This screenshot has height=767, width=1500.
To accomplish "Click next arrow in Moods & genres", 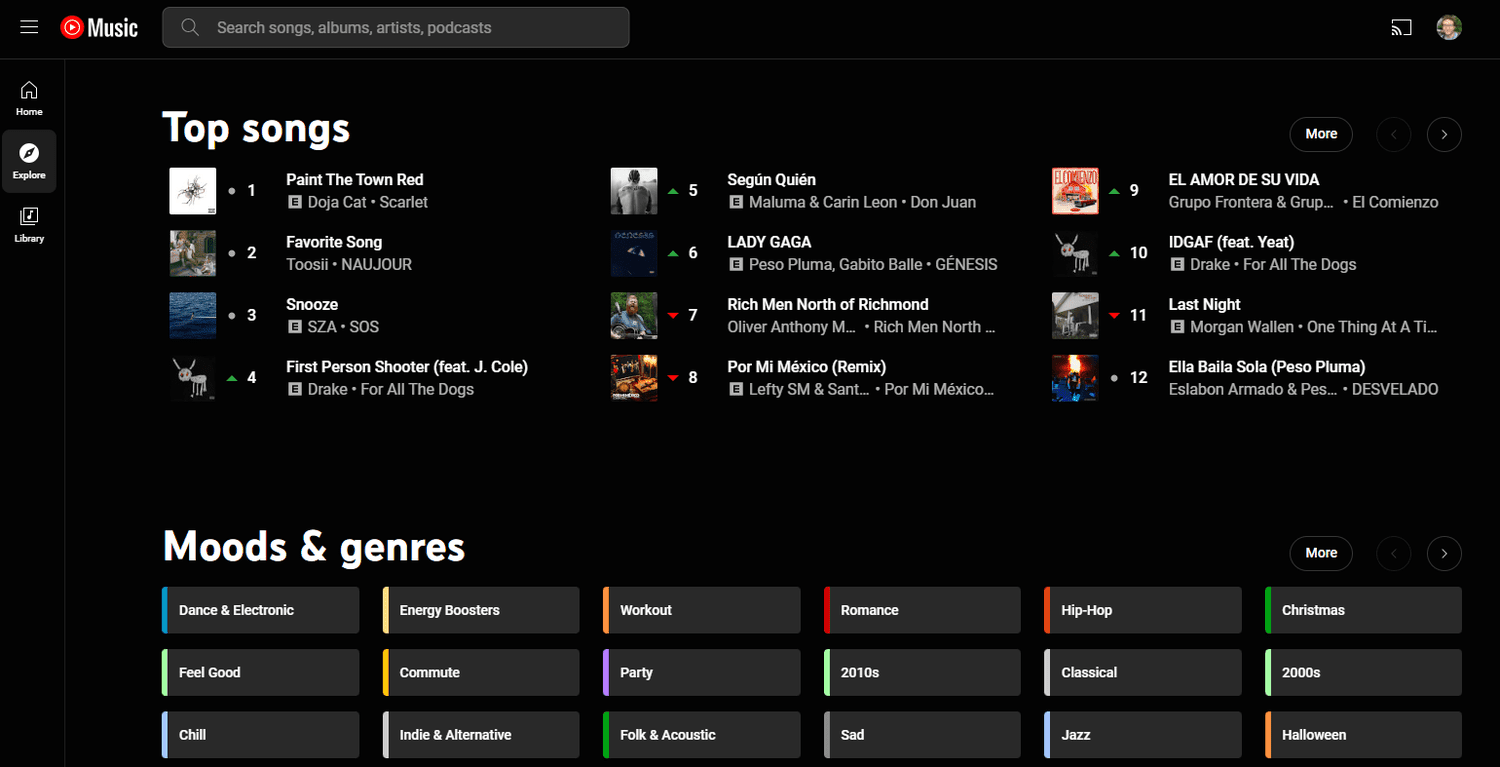I will click(x=1444, y=553).
